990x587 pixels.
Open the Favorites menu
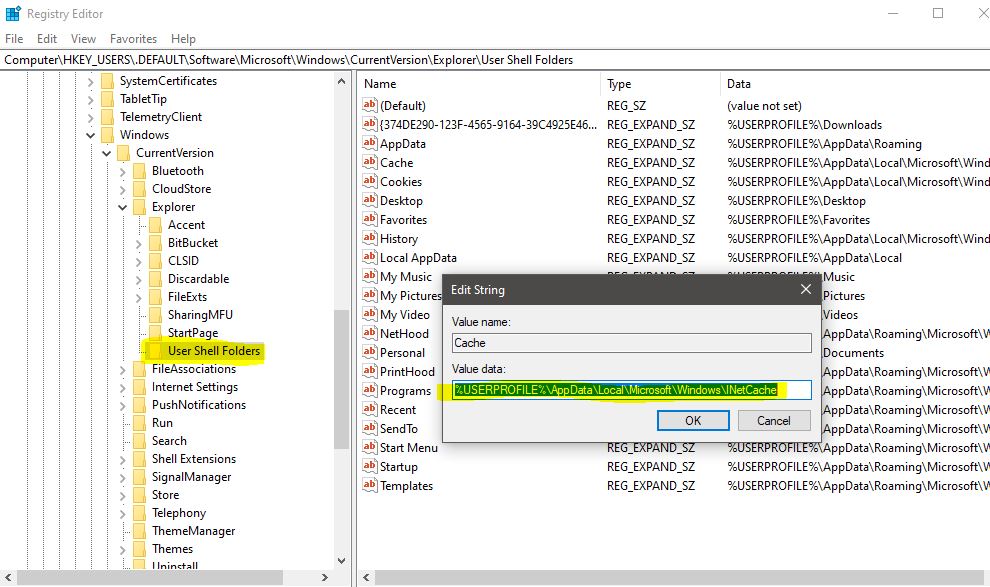click(x=133, y=39)
